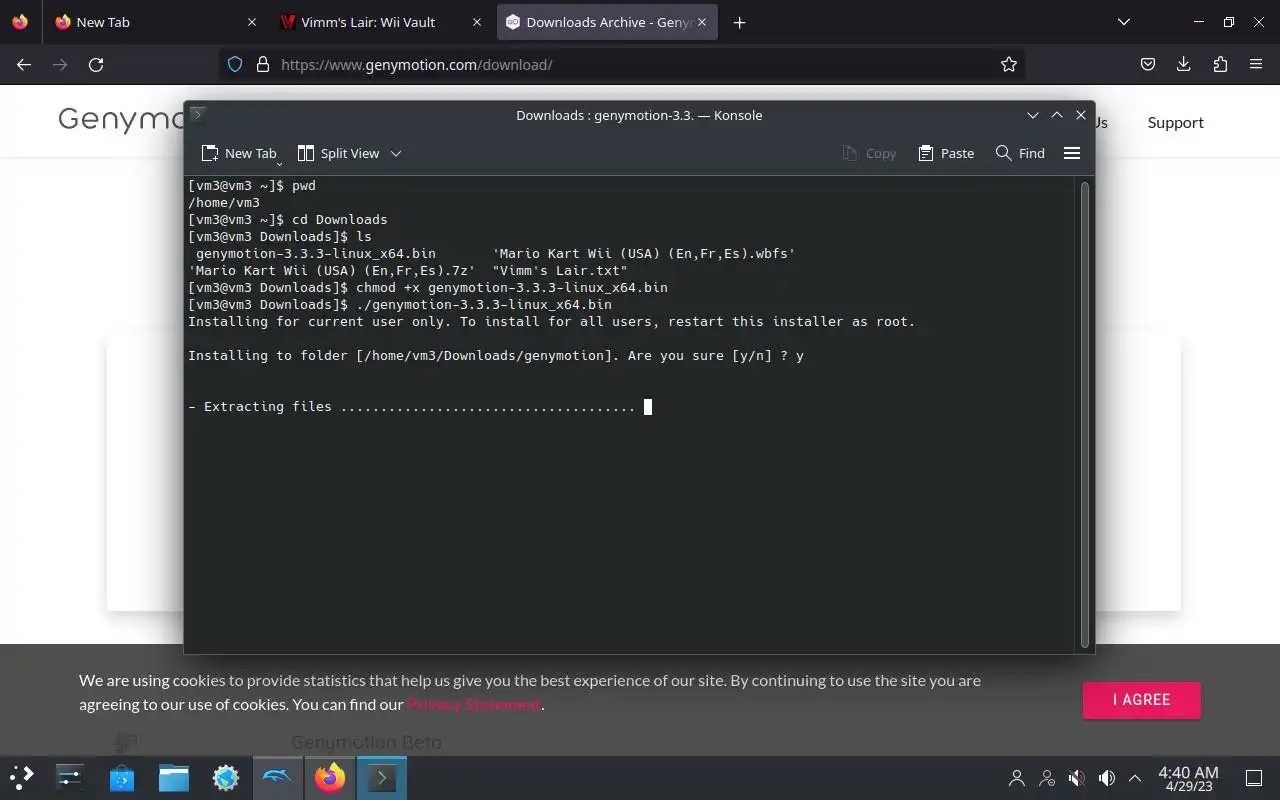Viewport: 1280px width, 800px height.
Task: Switch to Firefox in the taskbar
Action: click(x=330, y=777)
